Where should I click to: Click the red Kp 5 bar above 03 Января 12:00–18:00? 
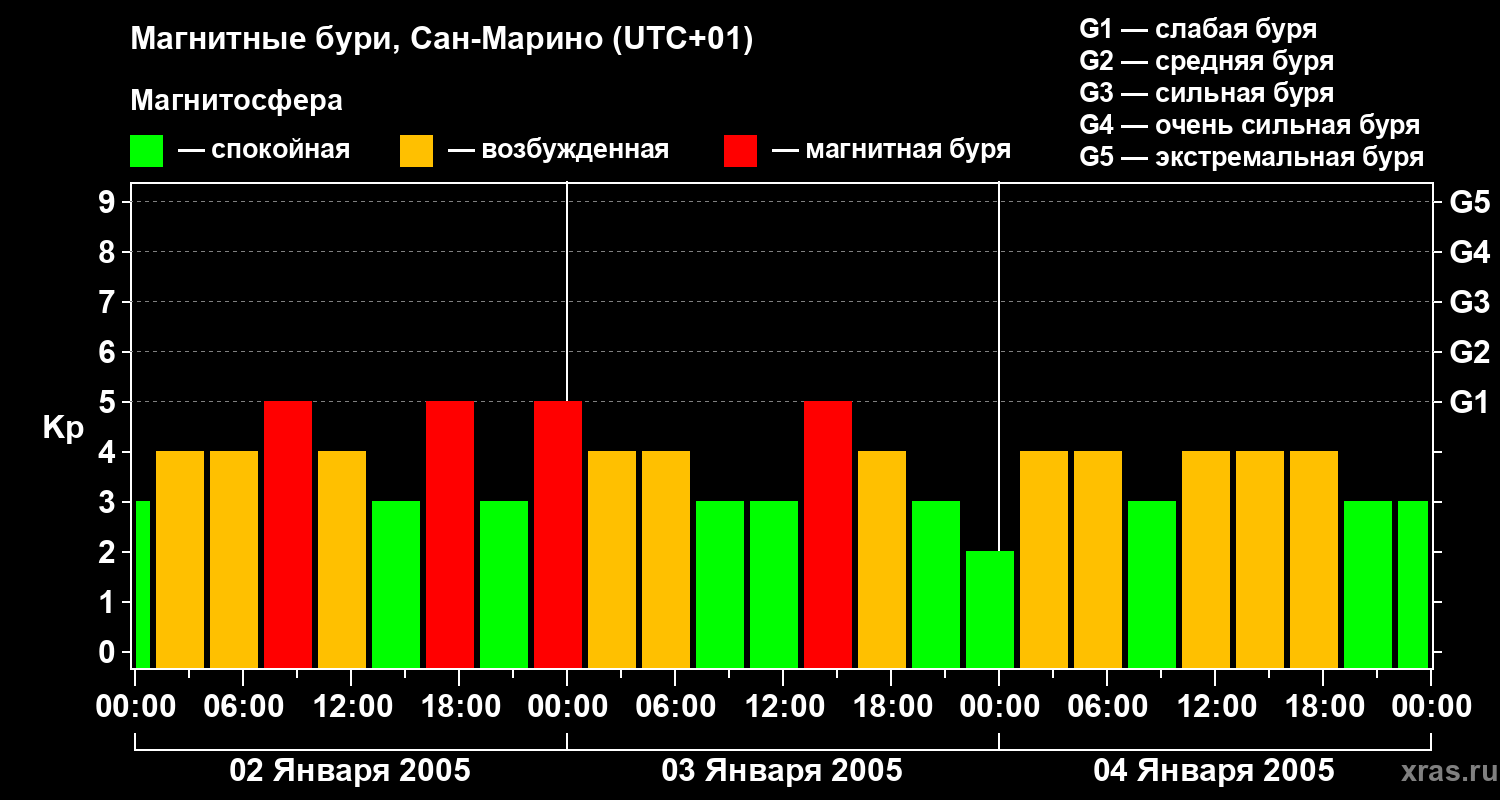point(828,534)
